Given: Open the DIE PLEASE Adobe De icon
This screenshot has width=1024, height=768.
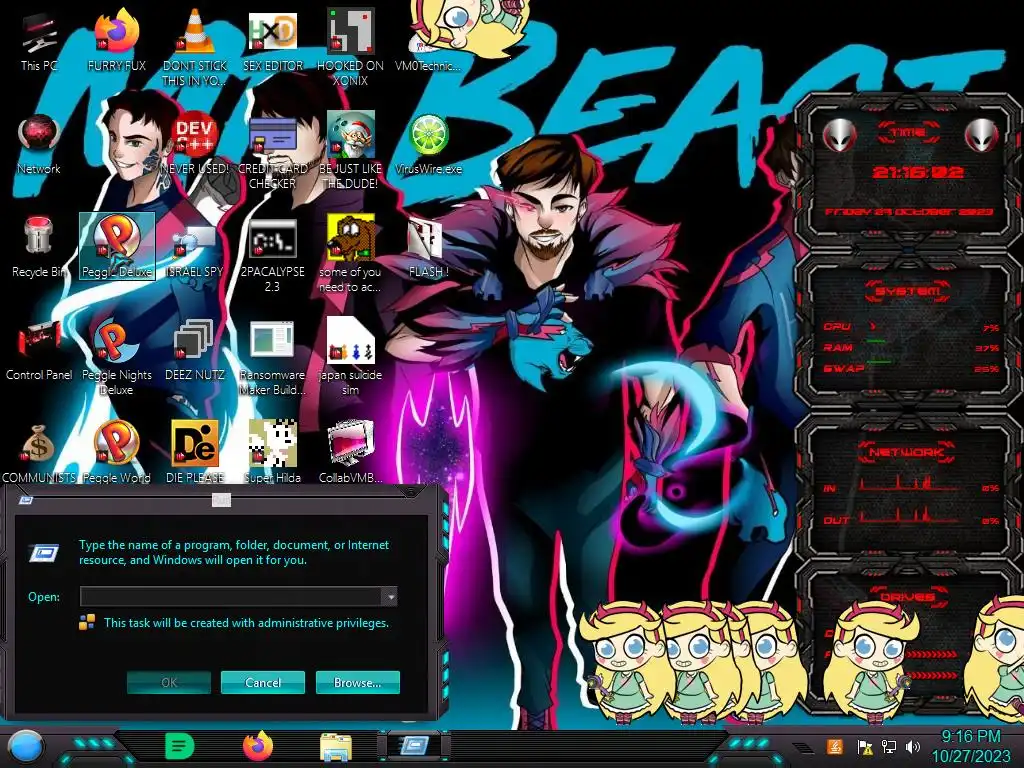Looking at the screenshot, I should [194, 452].
